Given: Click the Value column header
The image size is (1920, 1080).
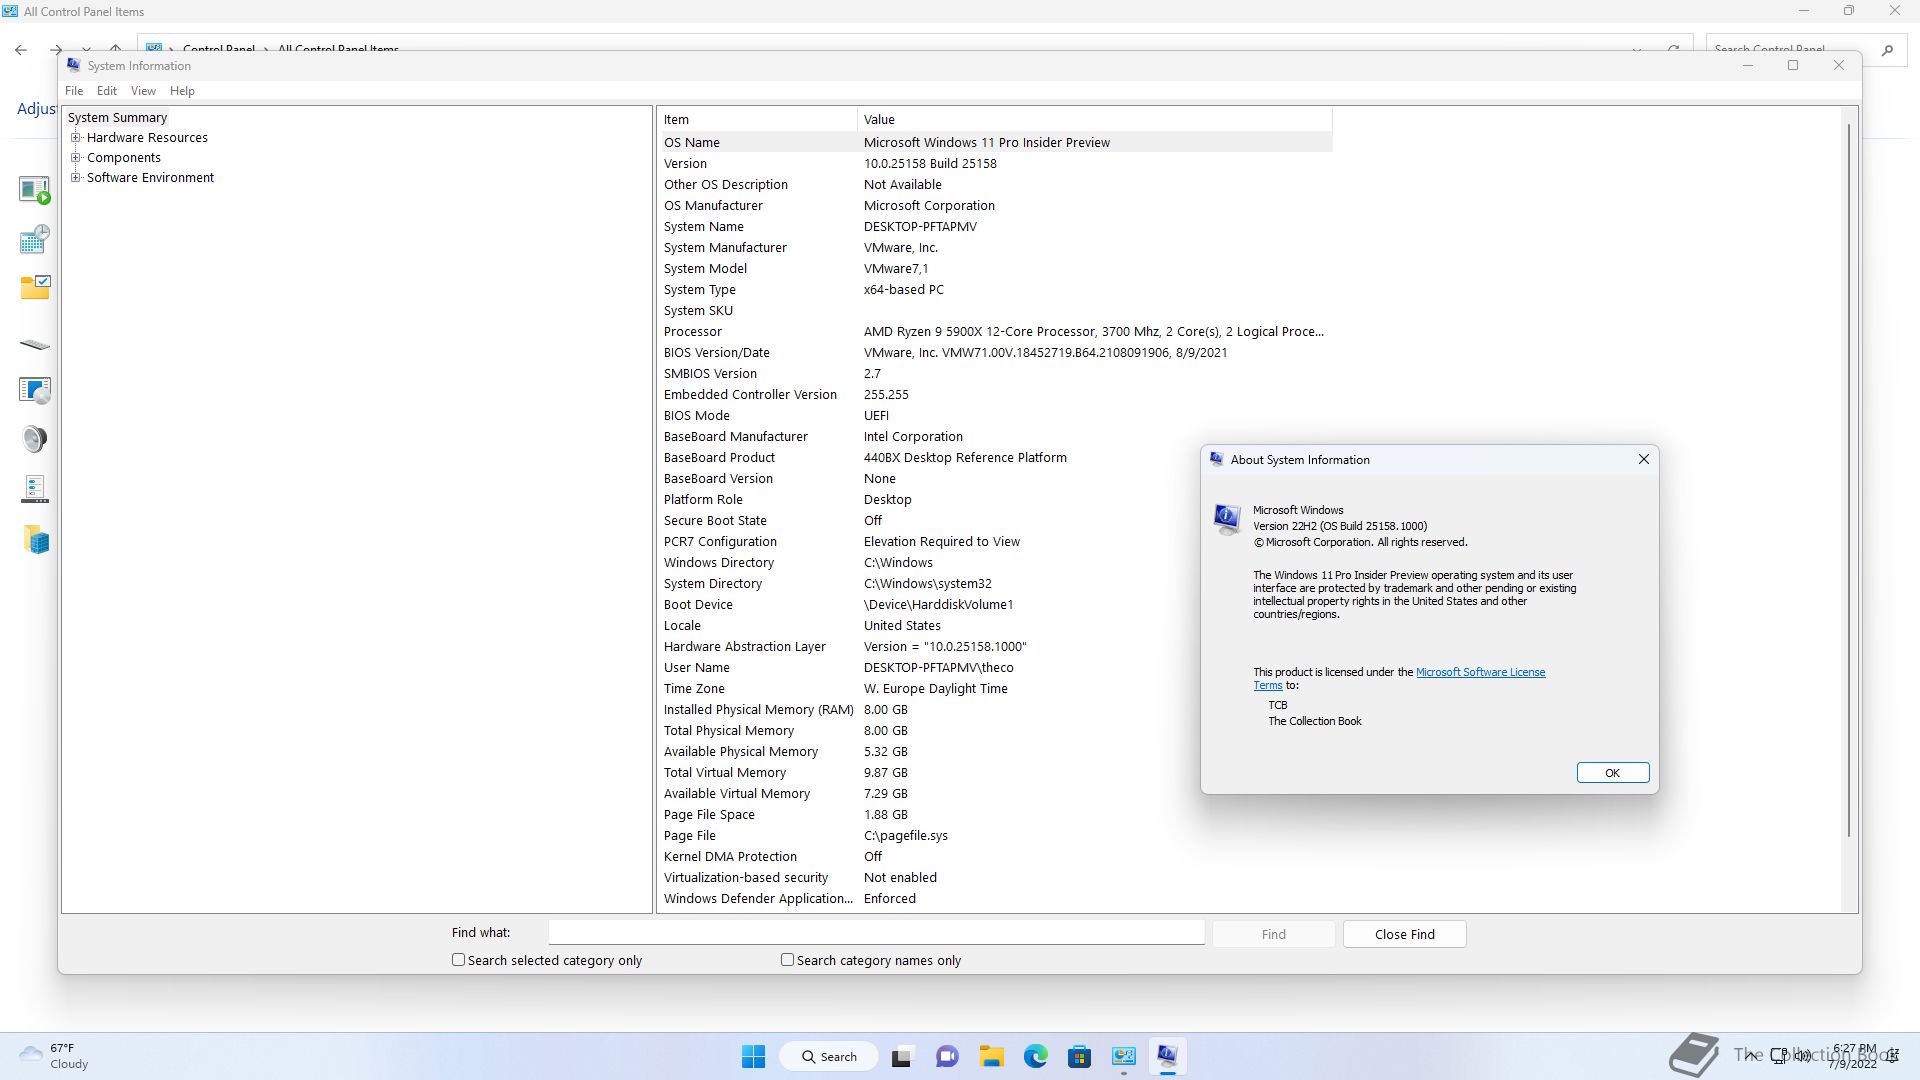Looking at the screenshot, I should [1094, 119].
